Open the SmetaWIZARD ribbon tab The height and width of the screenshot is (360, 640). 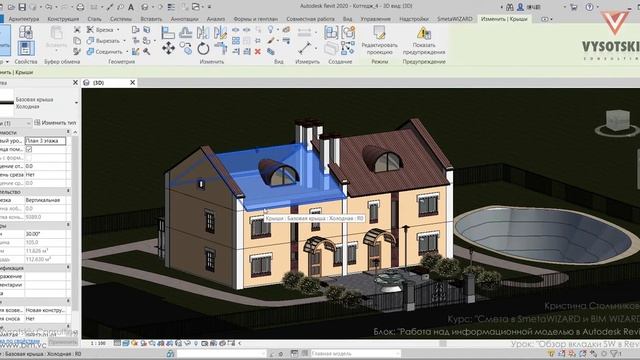tap(455, 19)
